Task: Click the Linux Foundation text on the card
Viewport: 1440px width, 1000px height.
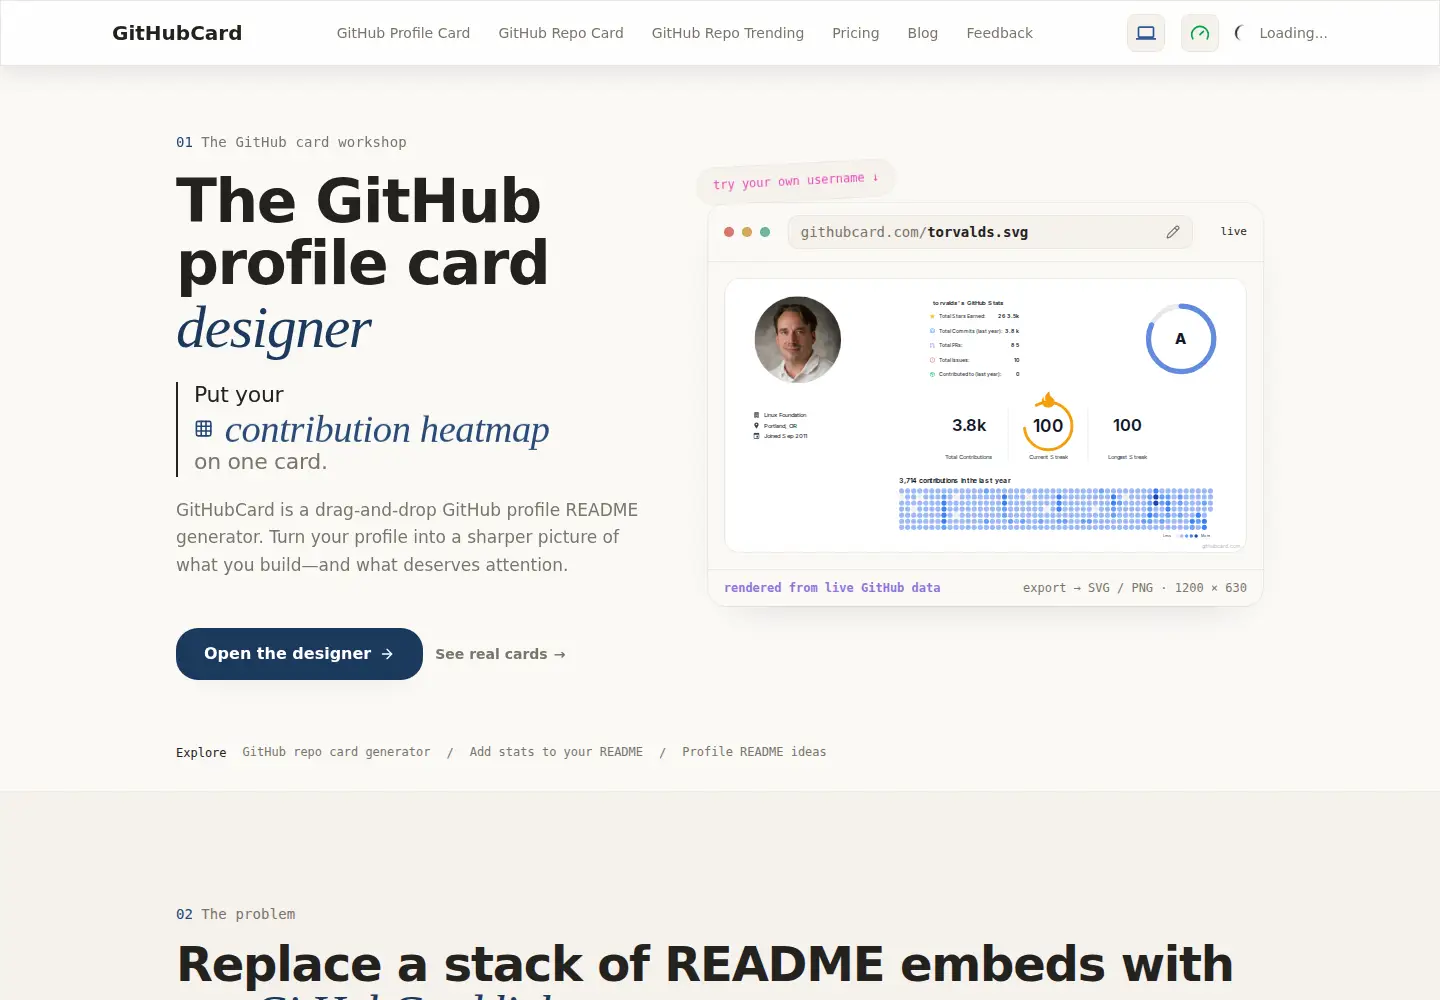Action: [785, 415]
